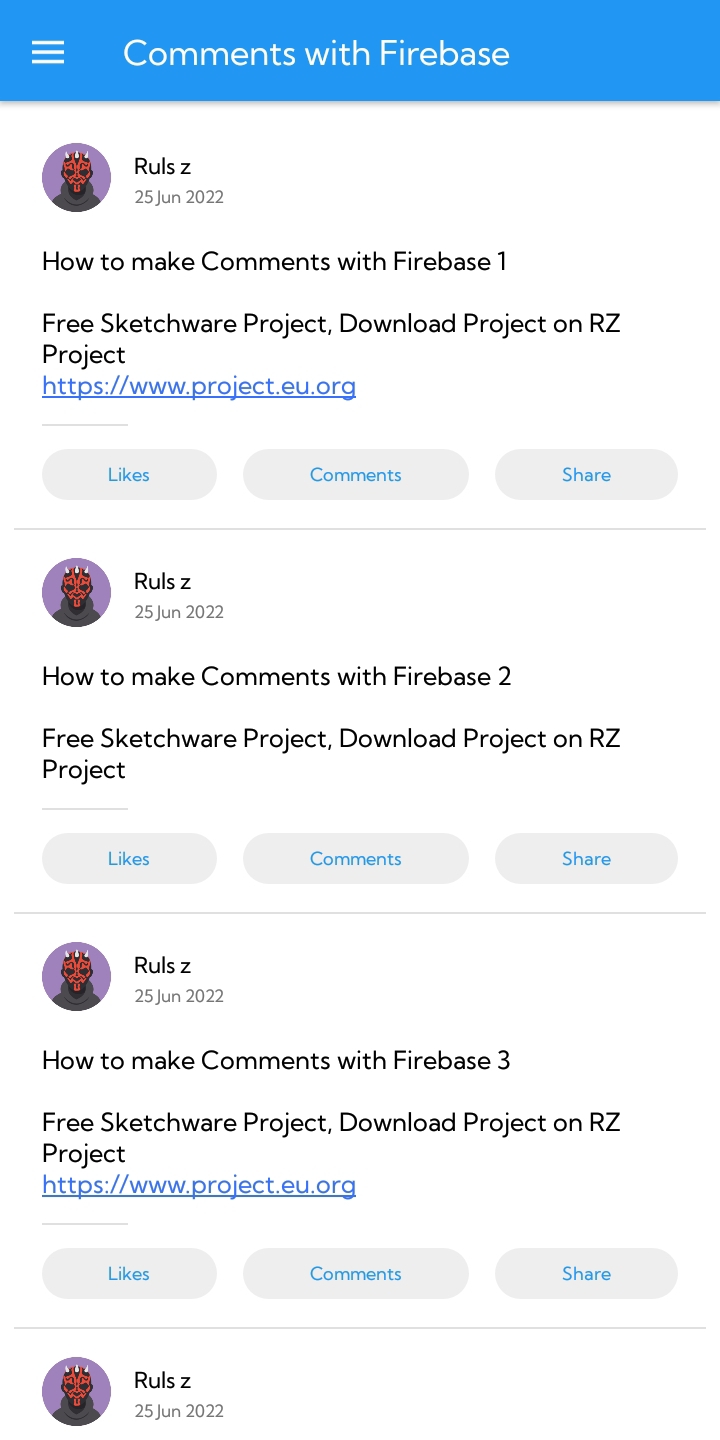The height and width of the screenshot is (1440, 720).
Task: Open the hamburger navigation menu
Action: click(48, 52)
